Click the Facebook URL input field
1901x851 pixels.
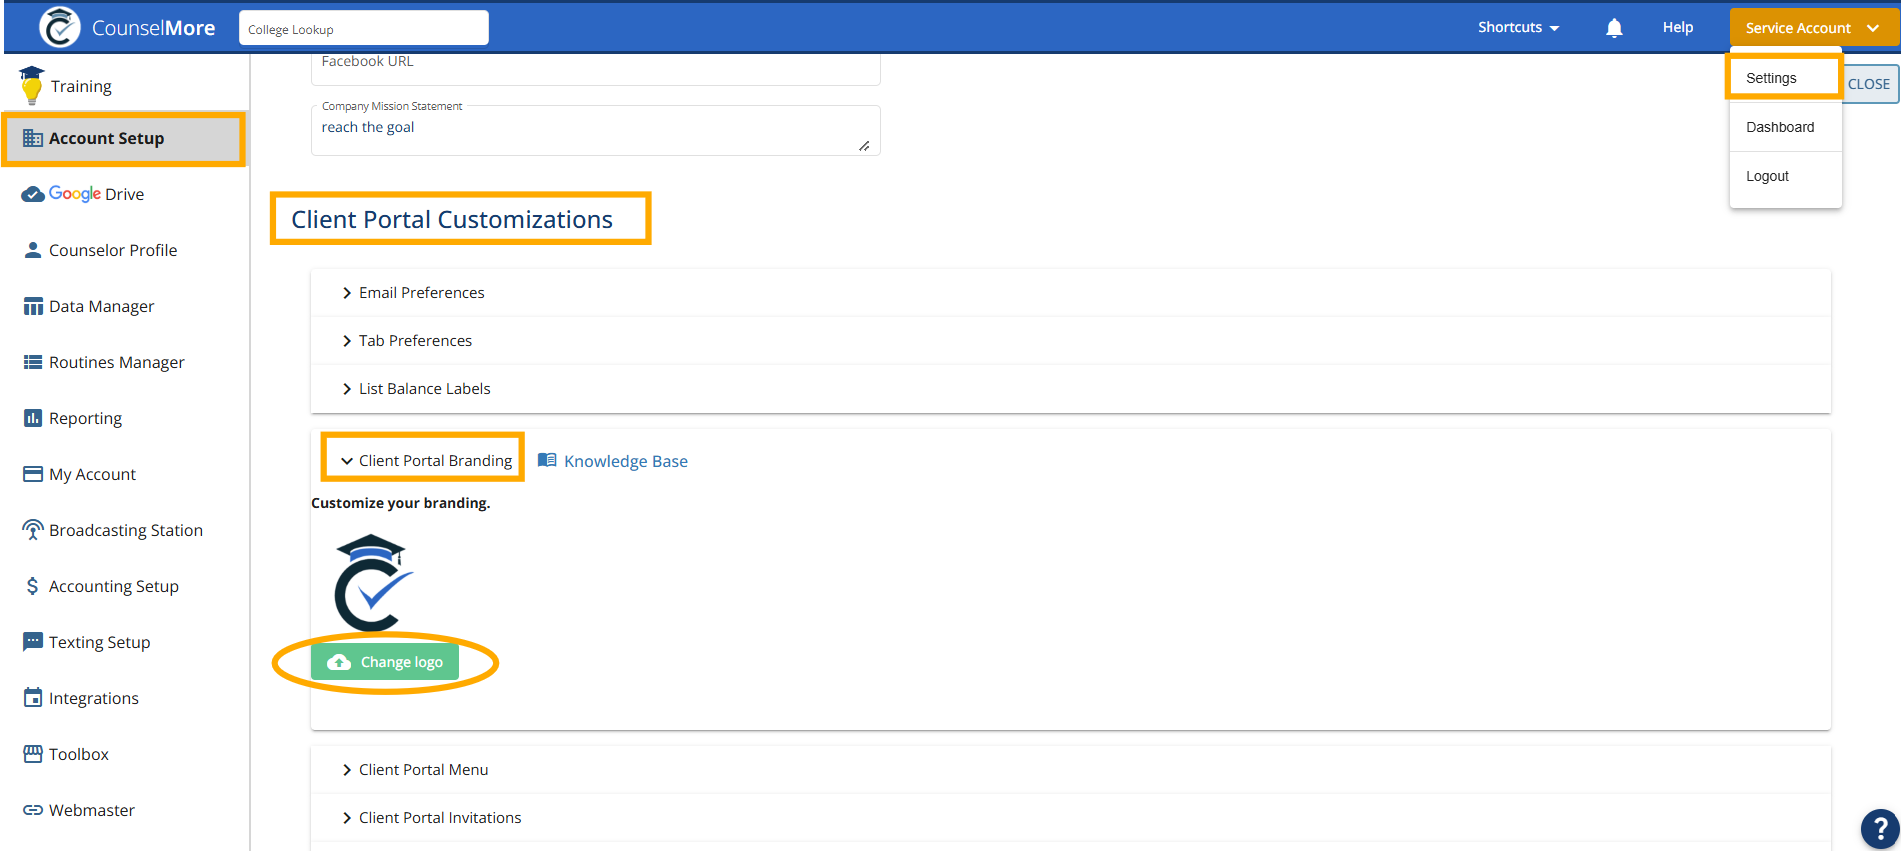click(x=595, y=68)
